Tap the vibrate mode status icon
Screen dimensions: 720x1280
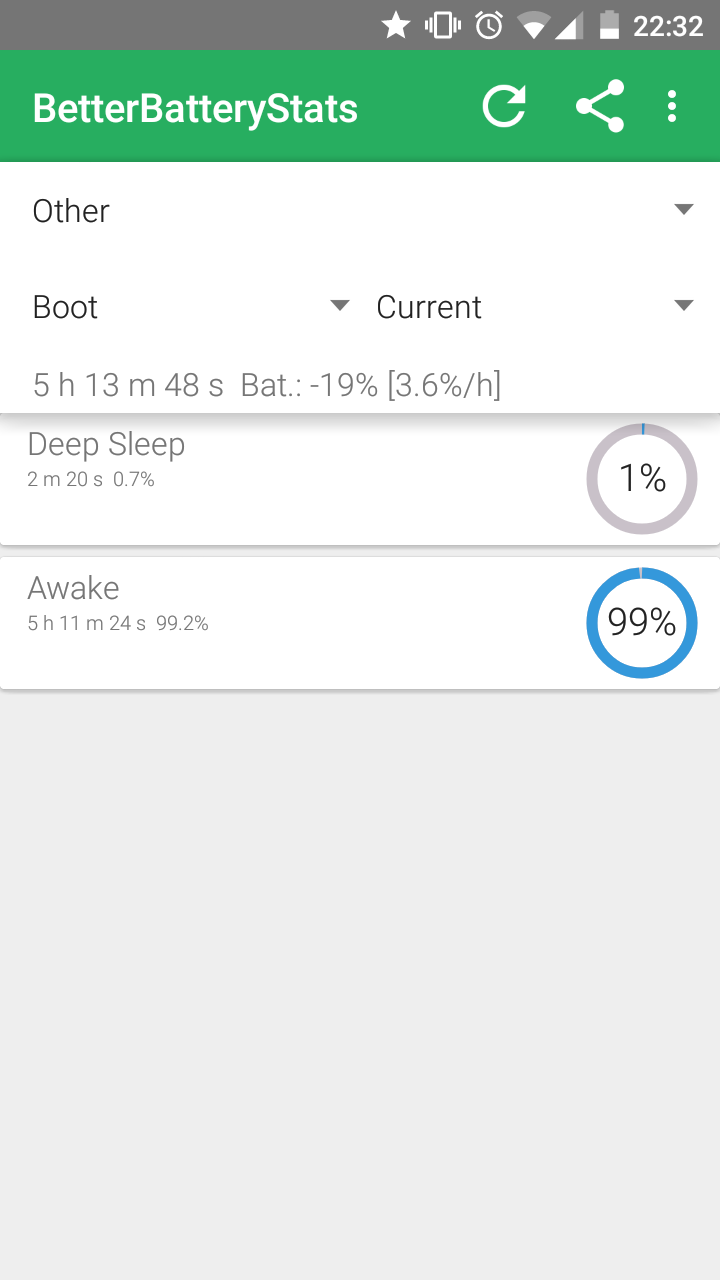coord(443,25)
